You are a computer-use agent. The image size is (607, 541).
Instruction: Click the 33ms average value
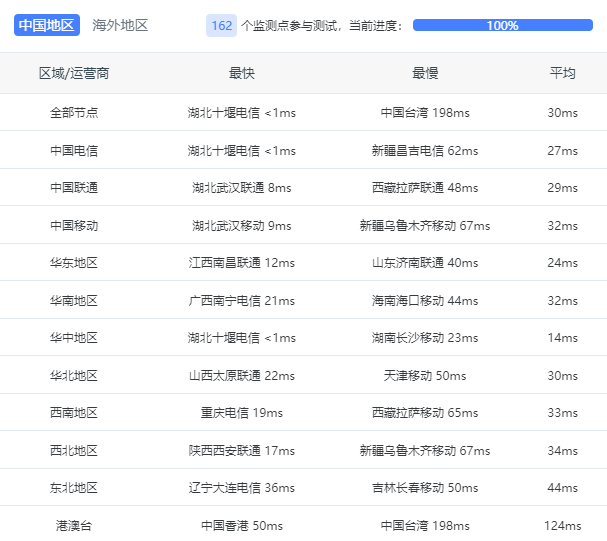pos(562,413)
